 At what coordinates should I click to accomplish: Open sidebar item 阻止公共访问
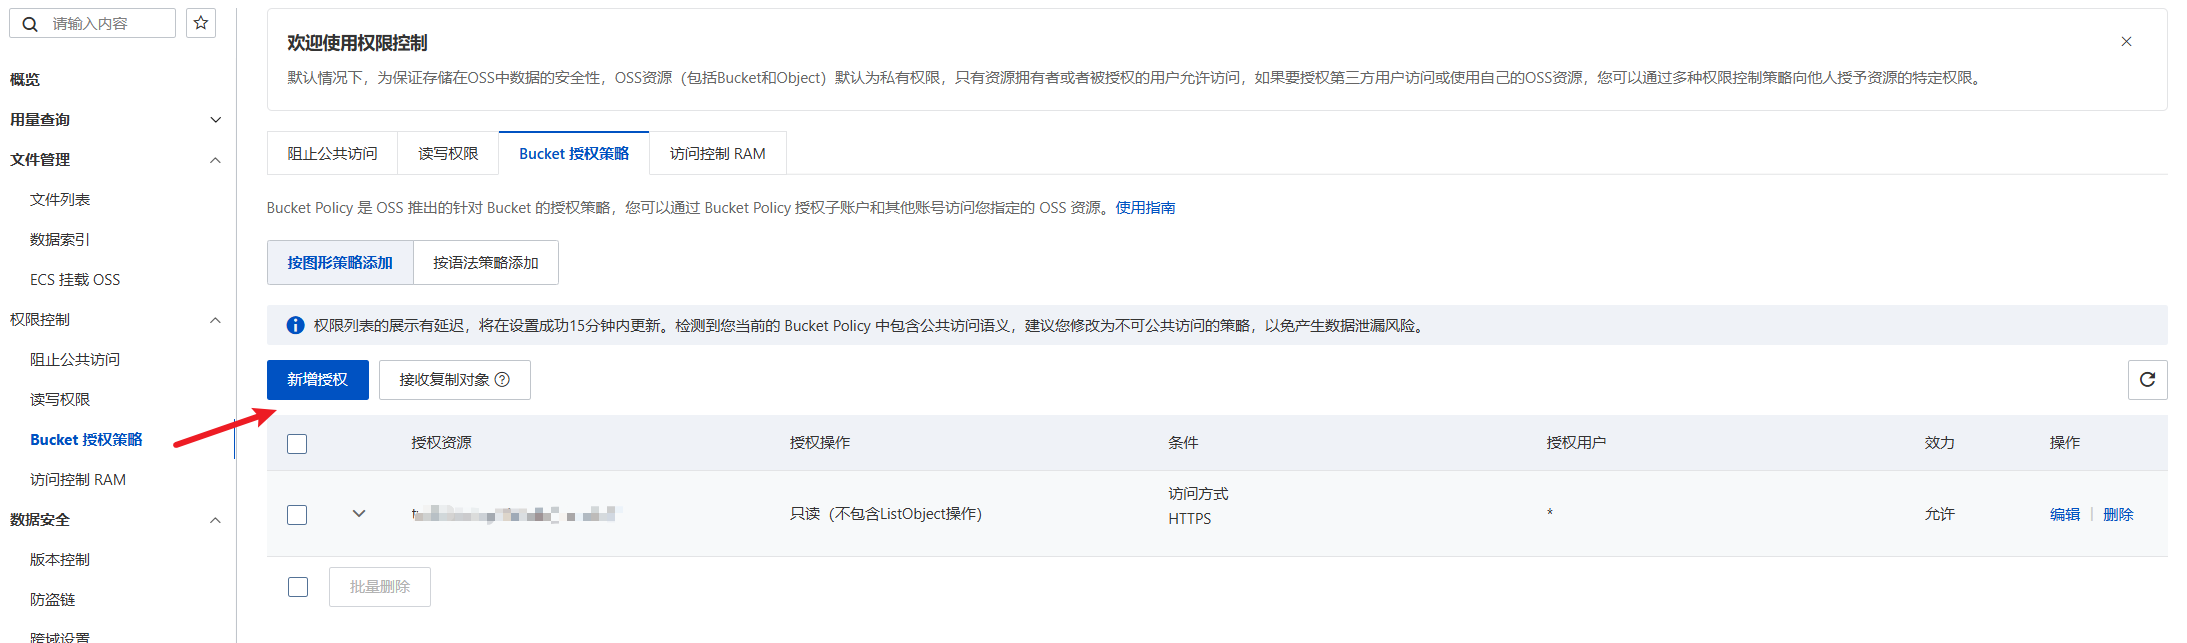(x=75, y=360)
